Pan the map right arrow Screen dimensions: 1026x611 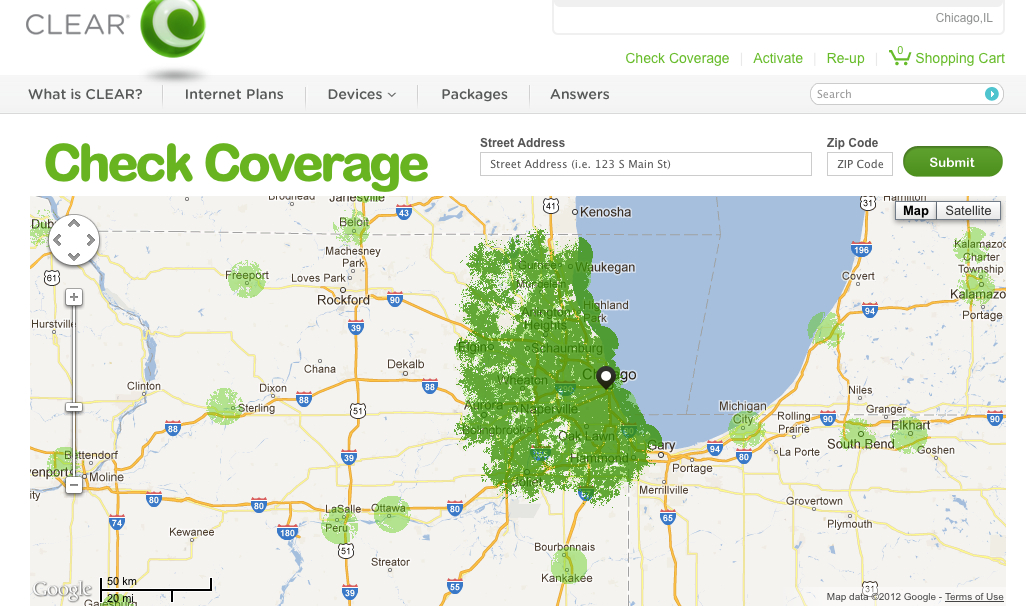tap(90, 240)
